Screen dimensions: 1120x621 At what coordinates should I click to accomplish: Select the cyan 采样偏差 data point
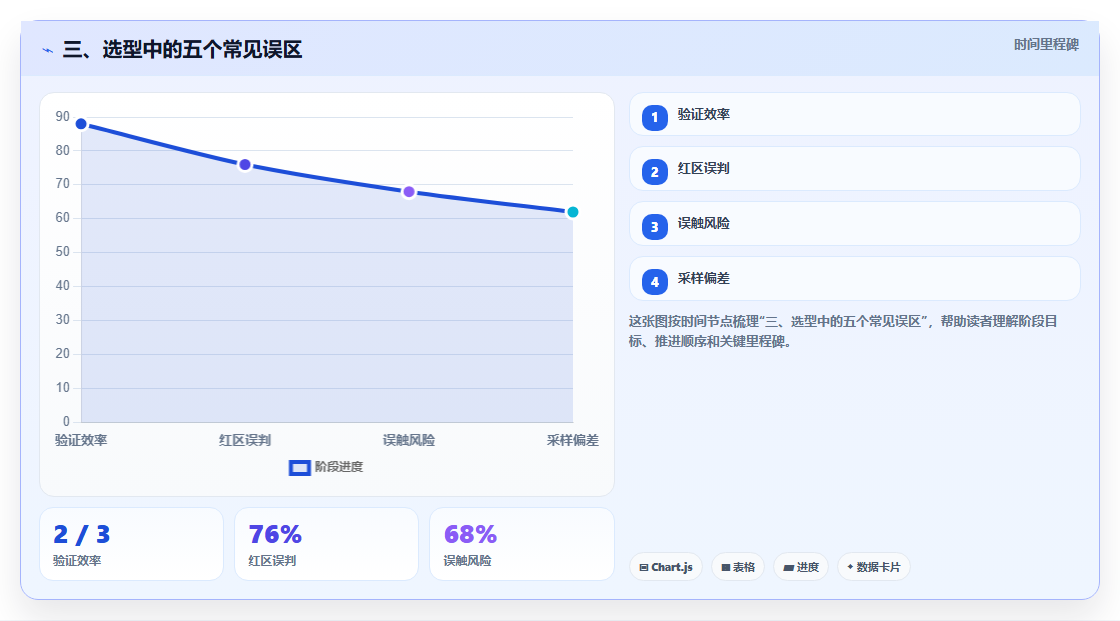[x=572, y=212]
